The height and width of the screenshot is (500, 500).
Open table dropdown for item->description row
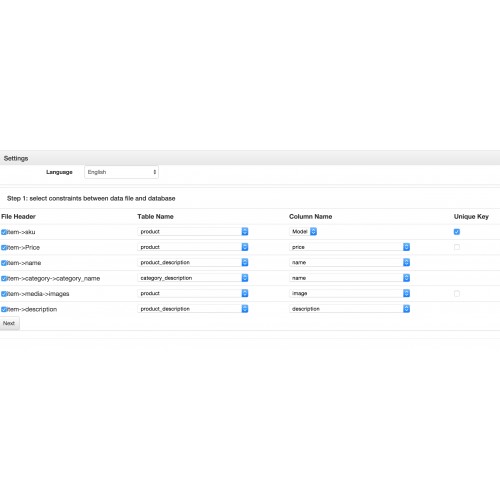pos(193,309)
